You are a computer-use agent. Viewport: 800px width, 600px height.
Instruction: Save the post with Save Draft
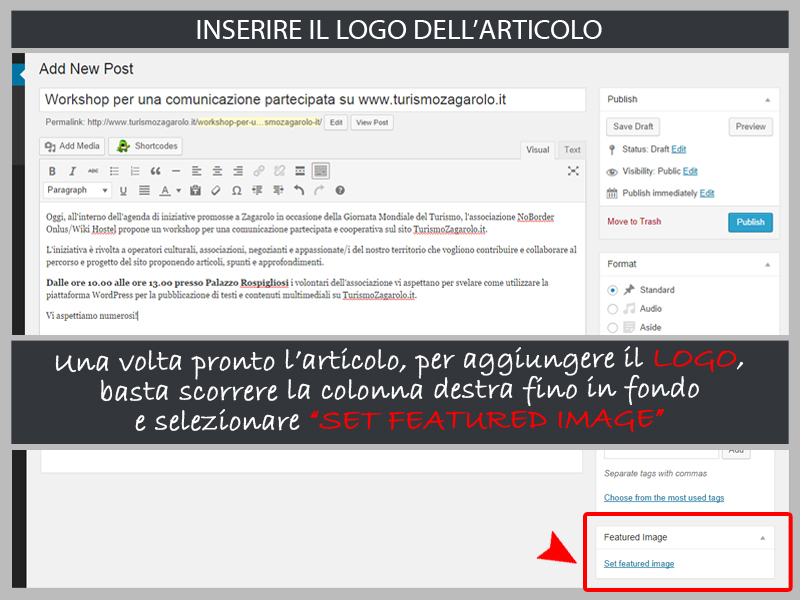click(x=633, y=127)
